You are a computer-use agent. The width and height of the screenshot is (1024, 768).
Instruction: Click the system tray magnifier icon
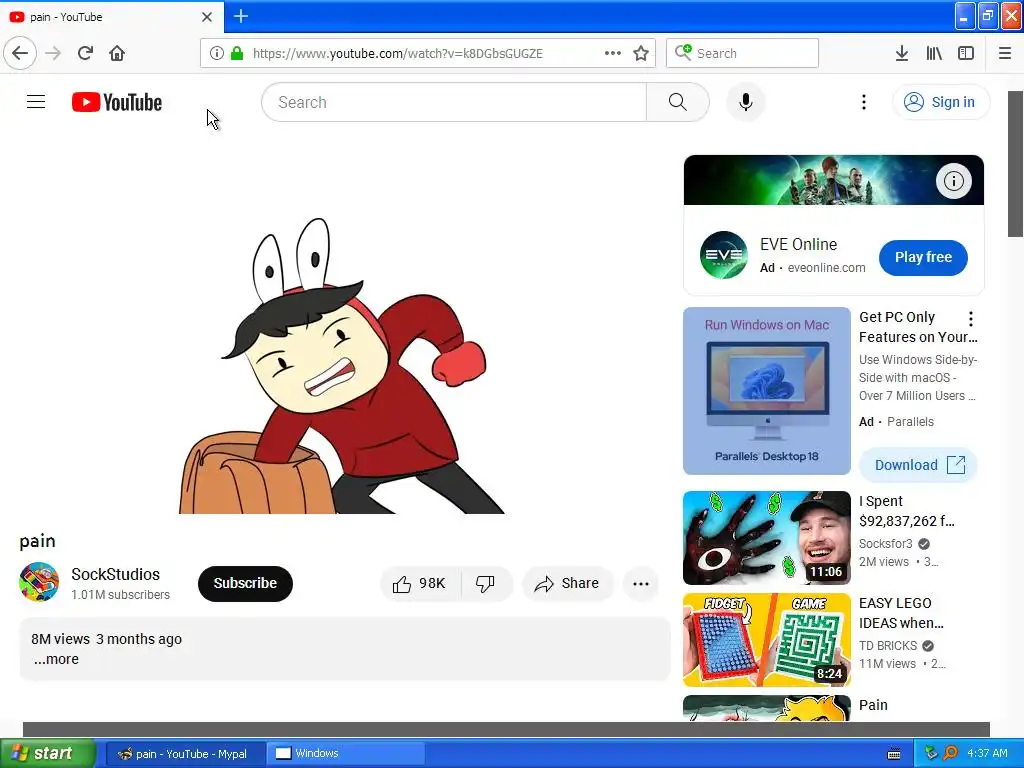click(x=950, y=753)
